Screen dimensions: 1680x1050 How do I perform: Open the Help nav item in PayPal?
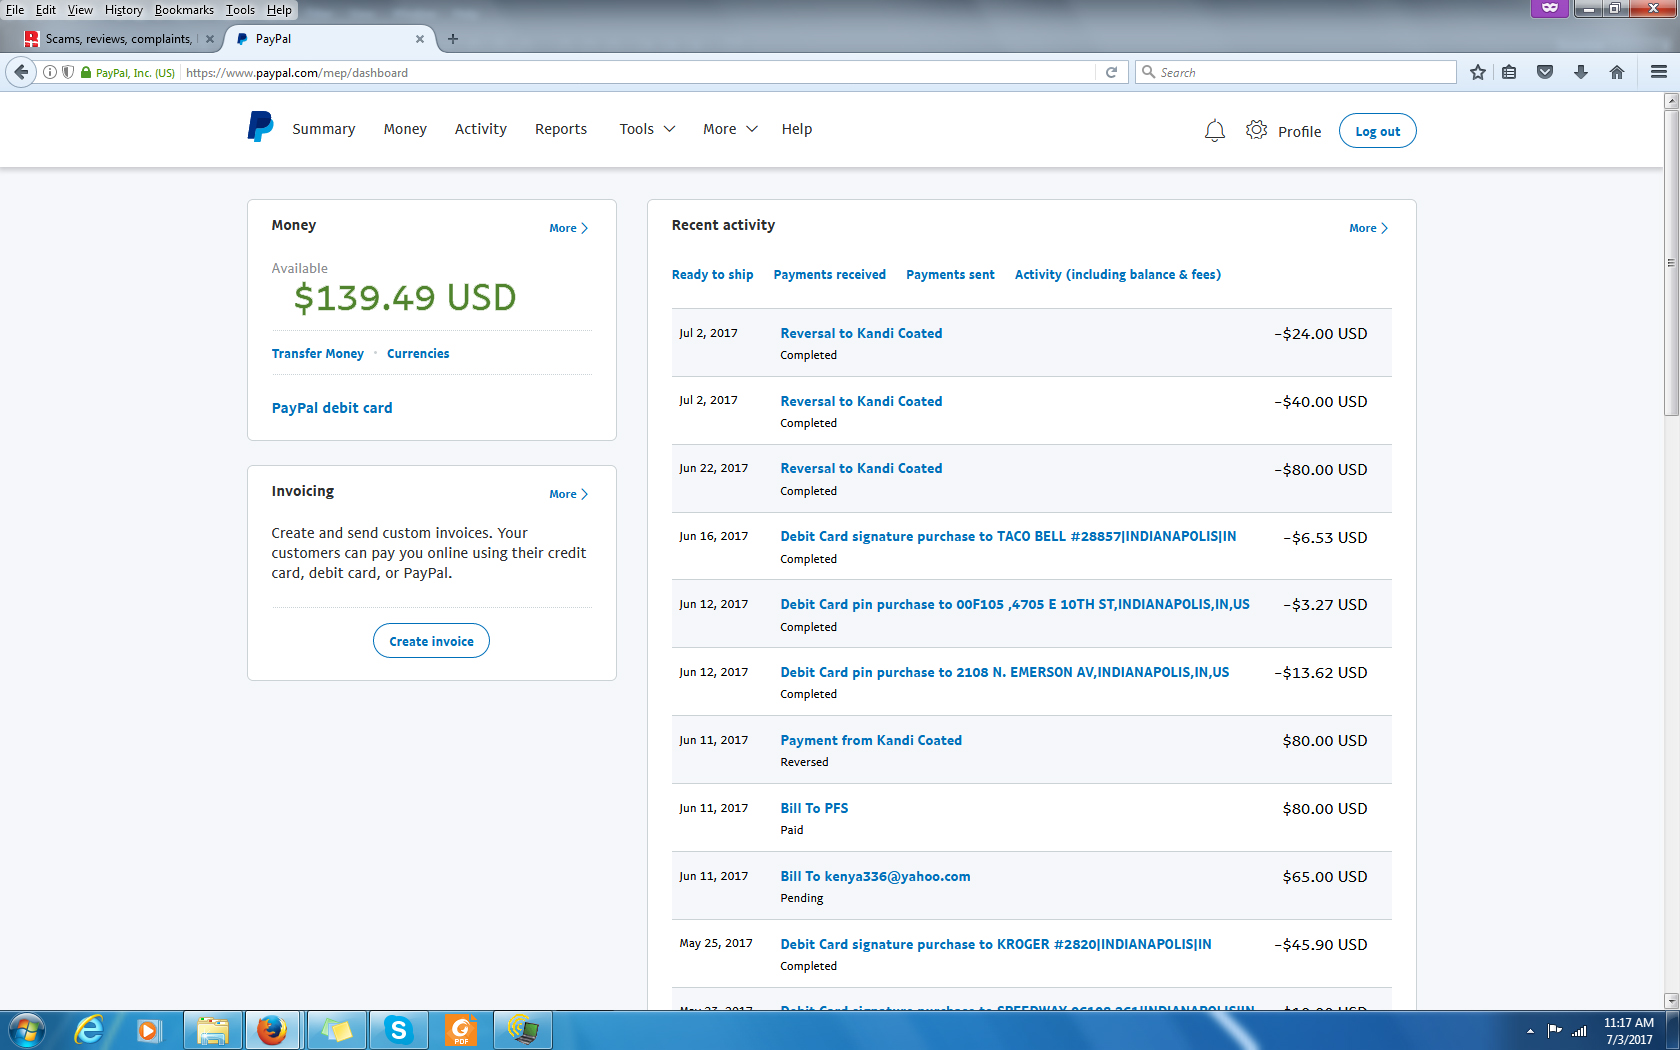click(x=797, y=129)
